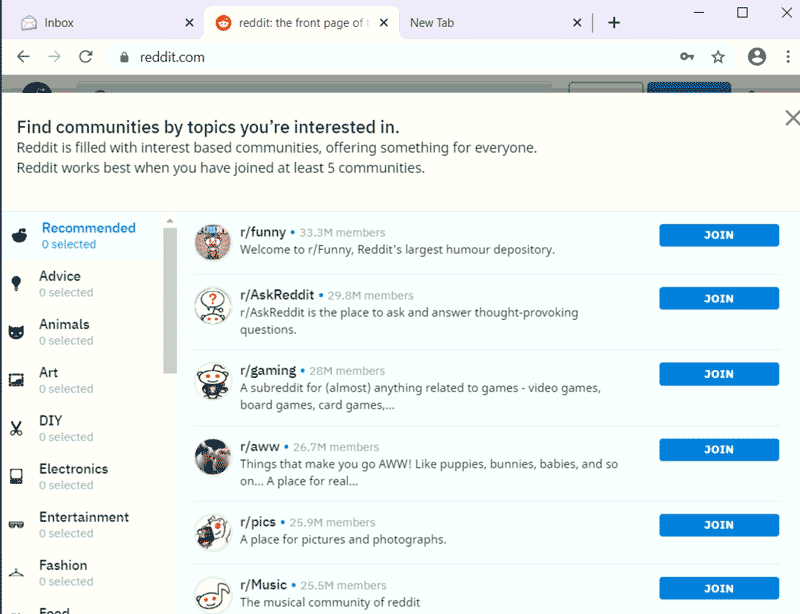This screenshot has width=800, height=614.
Task: Open the saved passwords key icon
Action: click(x=687, y=57)
